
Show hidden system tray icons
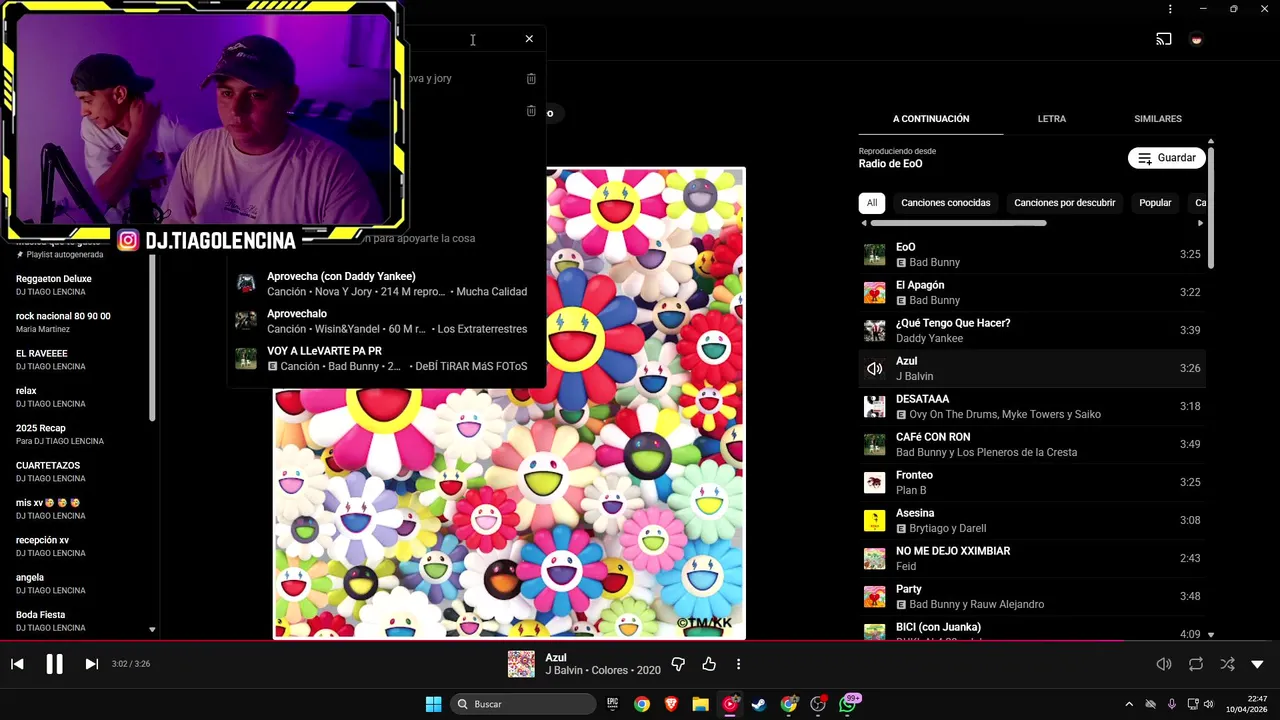(1129, 704)
